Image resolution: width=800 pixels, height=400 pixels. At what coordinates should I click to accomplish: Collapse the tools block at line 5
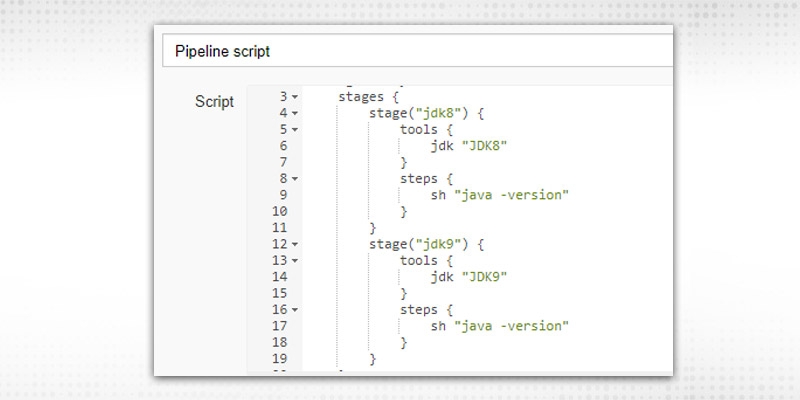295,130
